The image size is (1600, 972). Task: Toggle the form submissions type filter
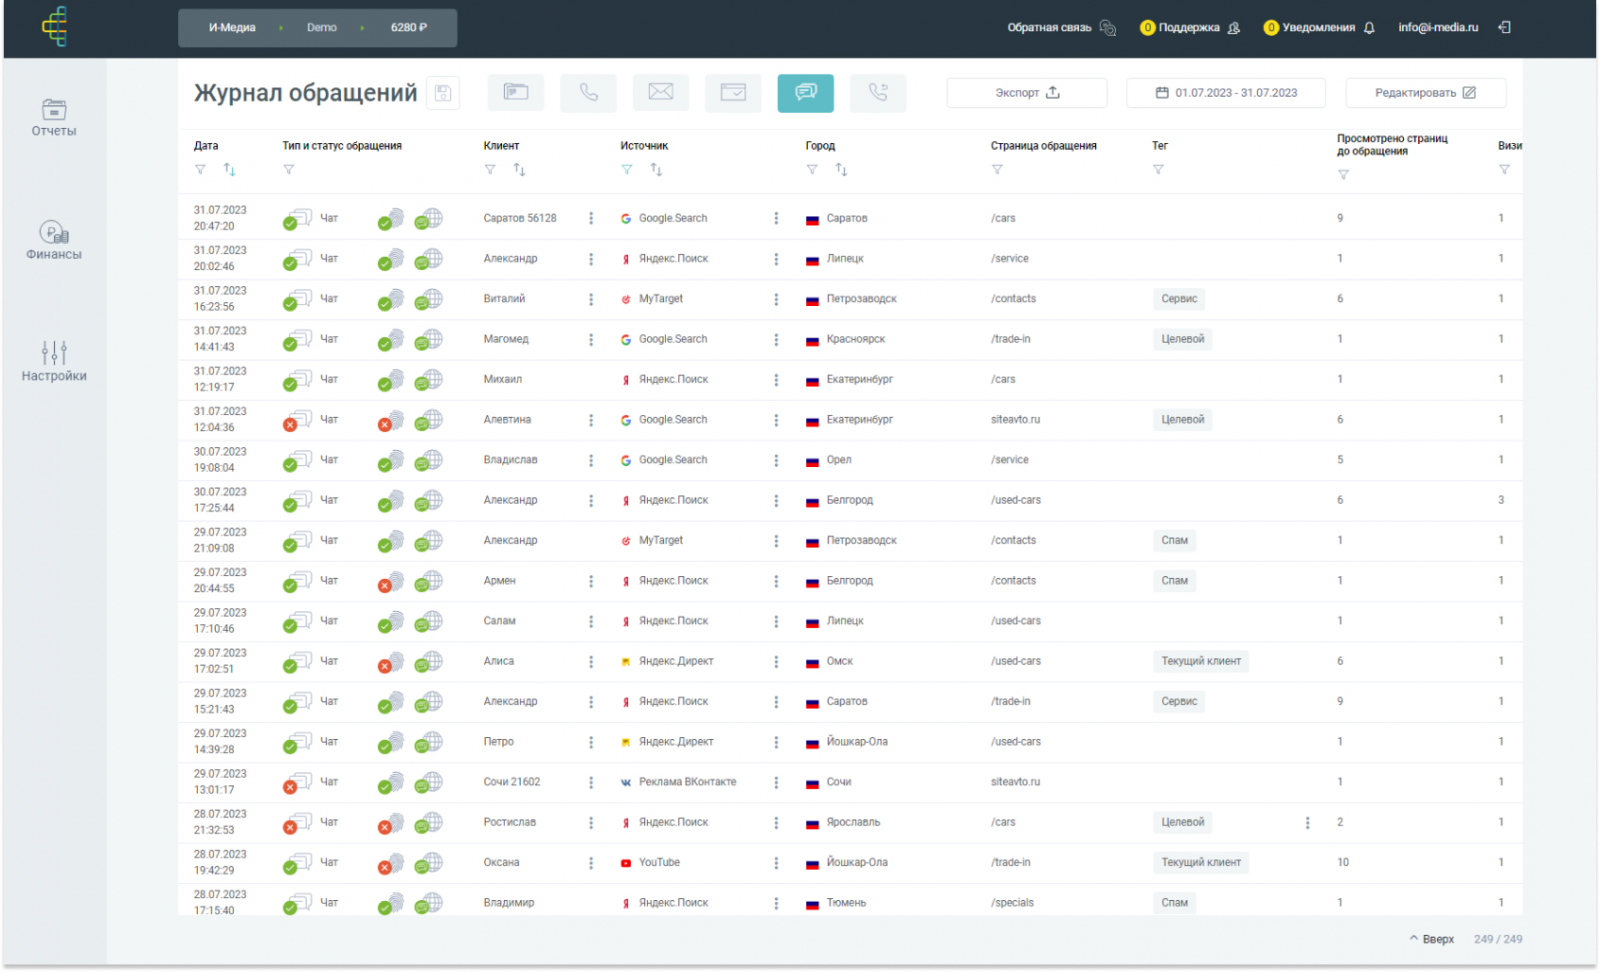pos(733,93)
